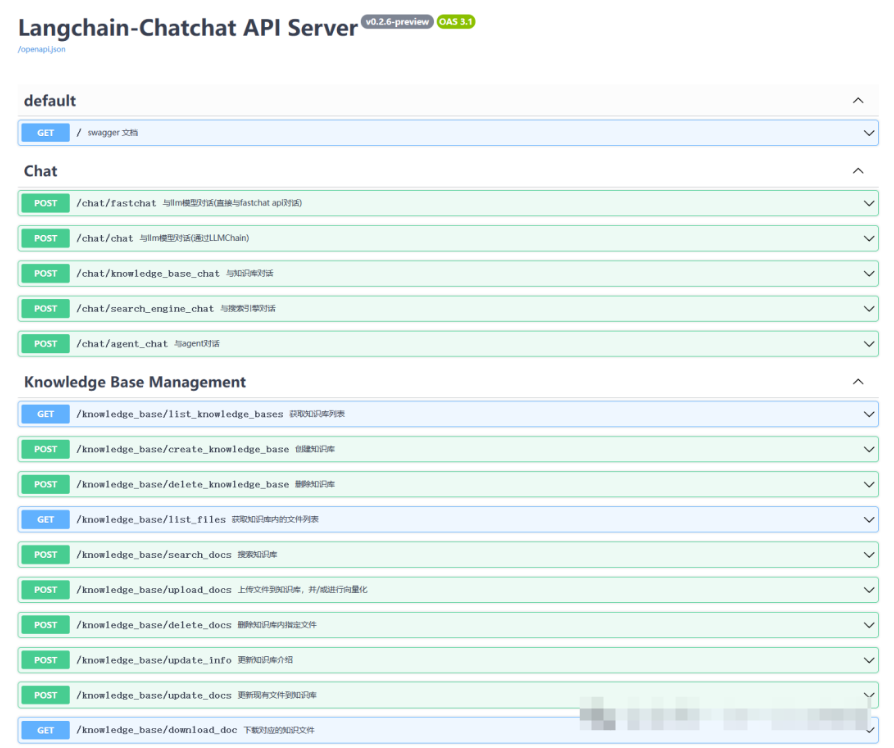Image resolution: width=894 pixels, height=748 pixels.
Task: Collapse Knowledge Base Management section chevron
Action: [858, 381]
